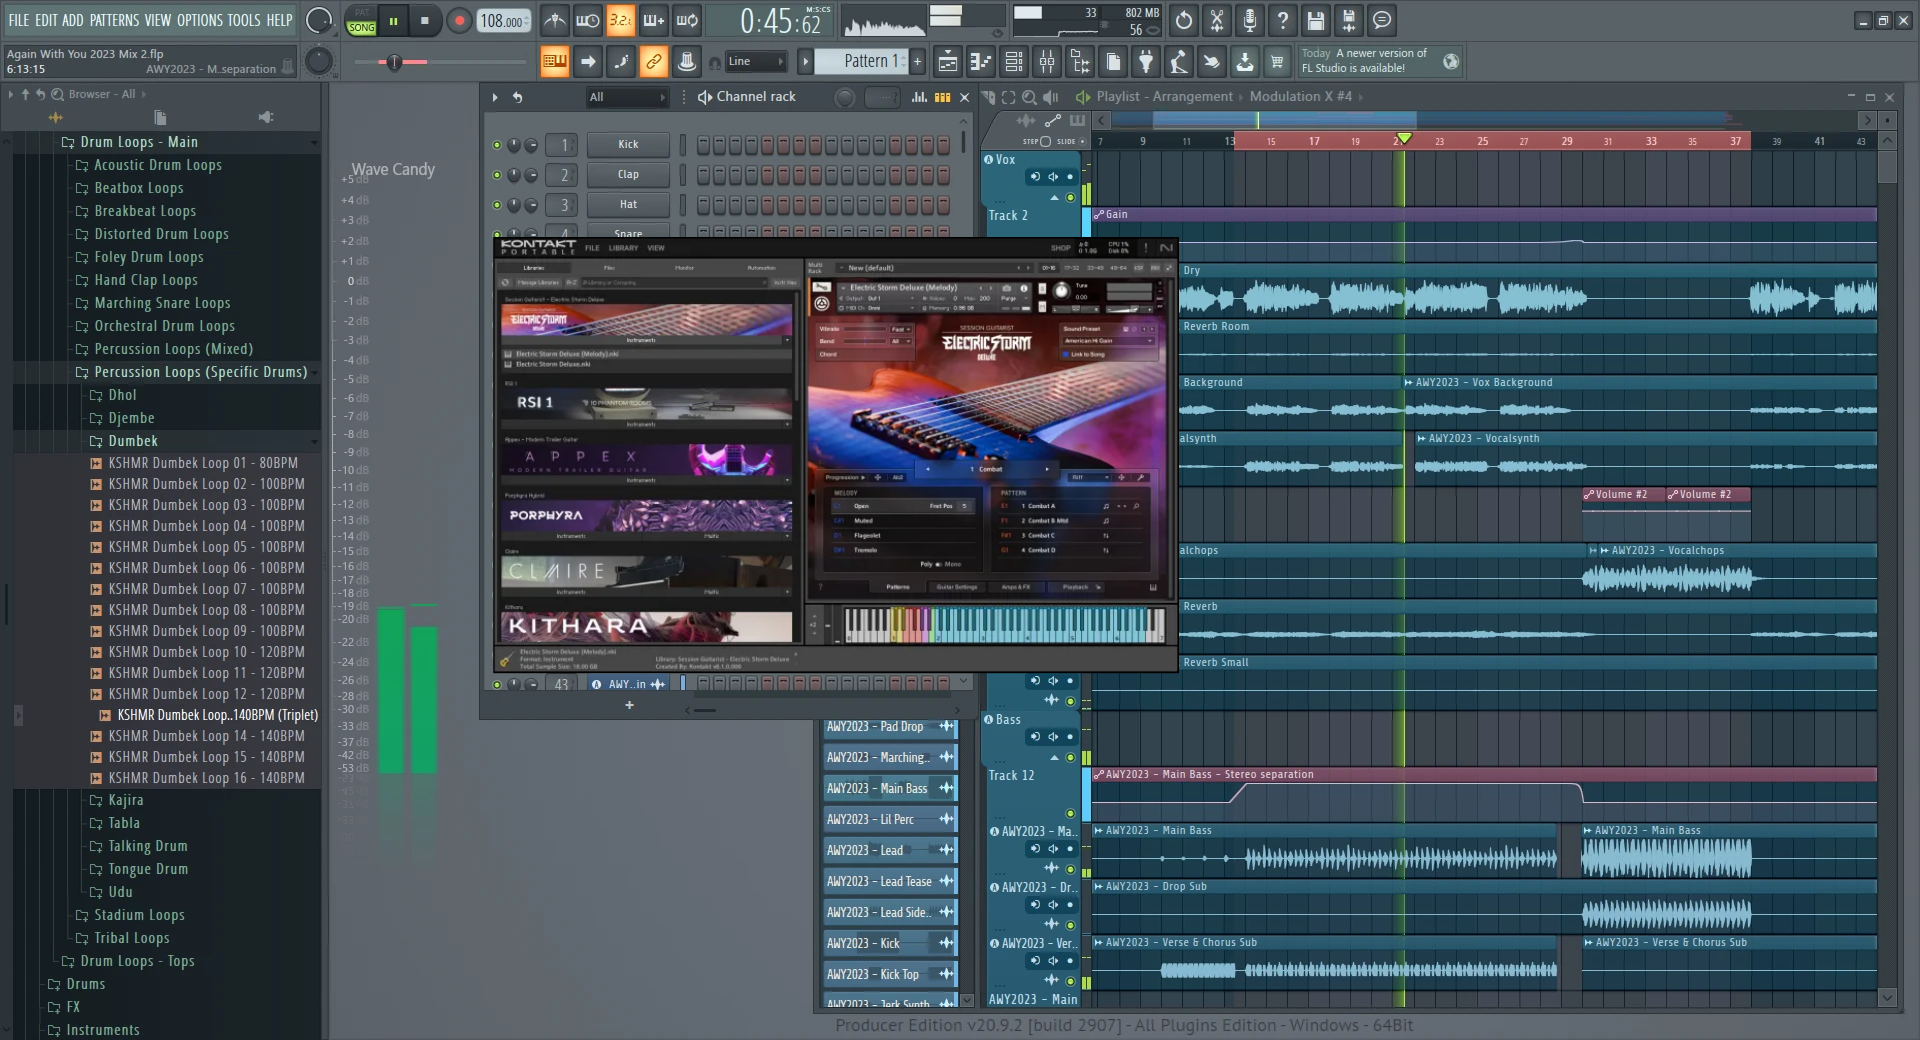Open the TOOLS menu
The image size is (1920, 1040).
244,20
